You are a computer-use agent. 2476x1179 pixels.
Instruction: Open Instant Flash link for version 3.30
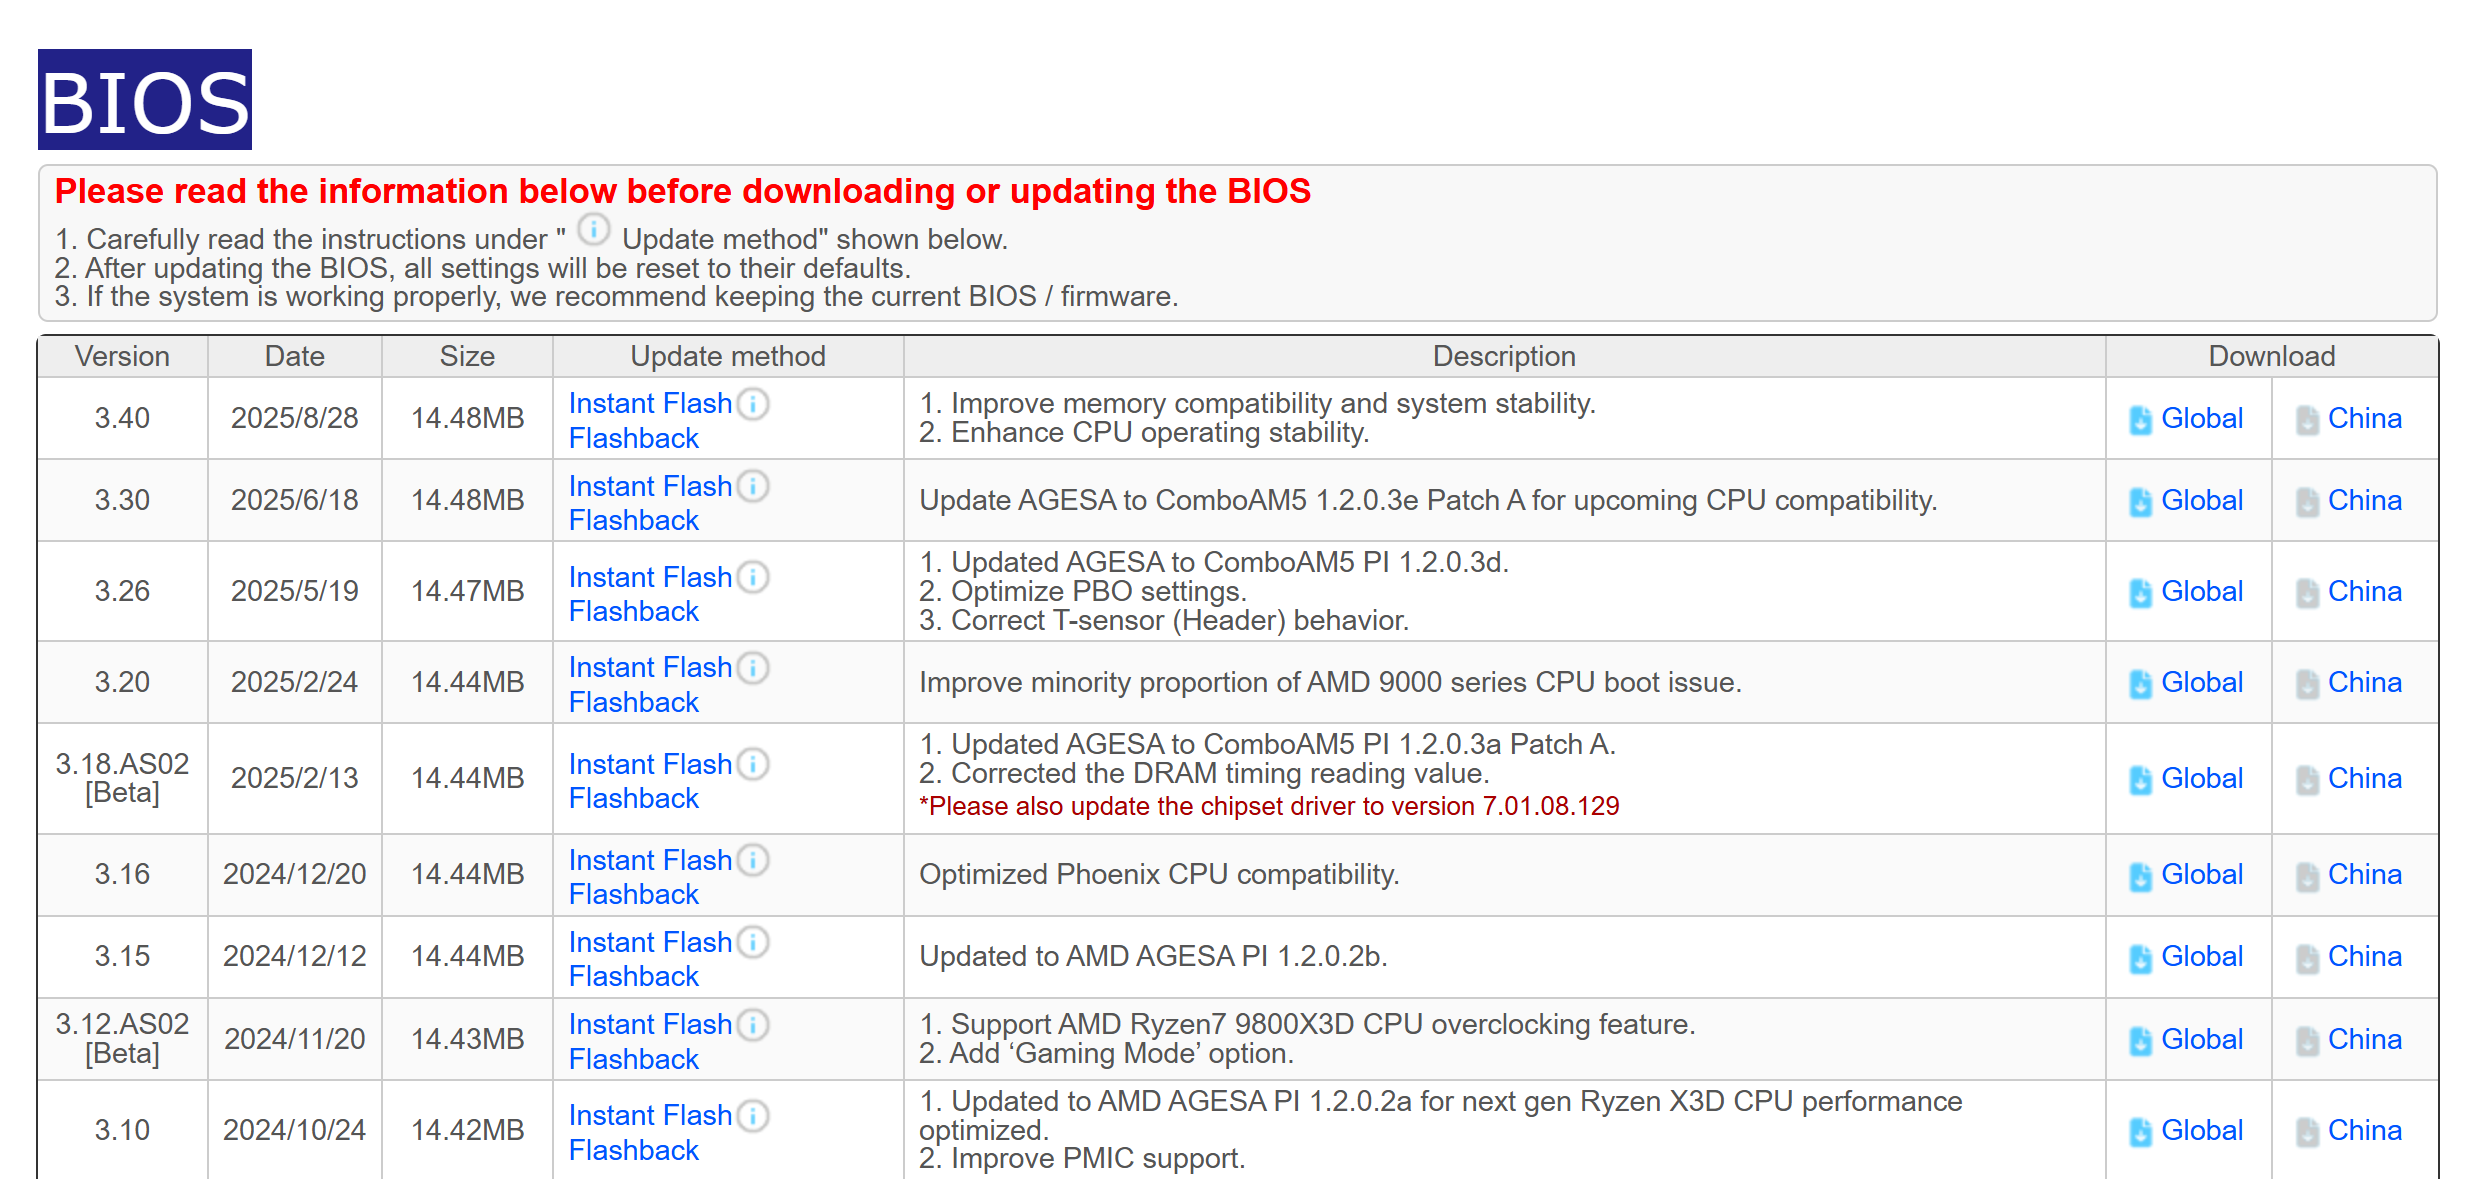(x=650, y=486)
